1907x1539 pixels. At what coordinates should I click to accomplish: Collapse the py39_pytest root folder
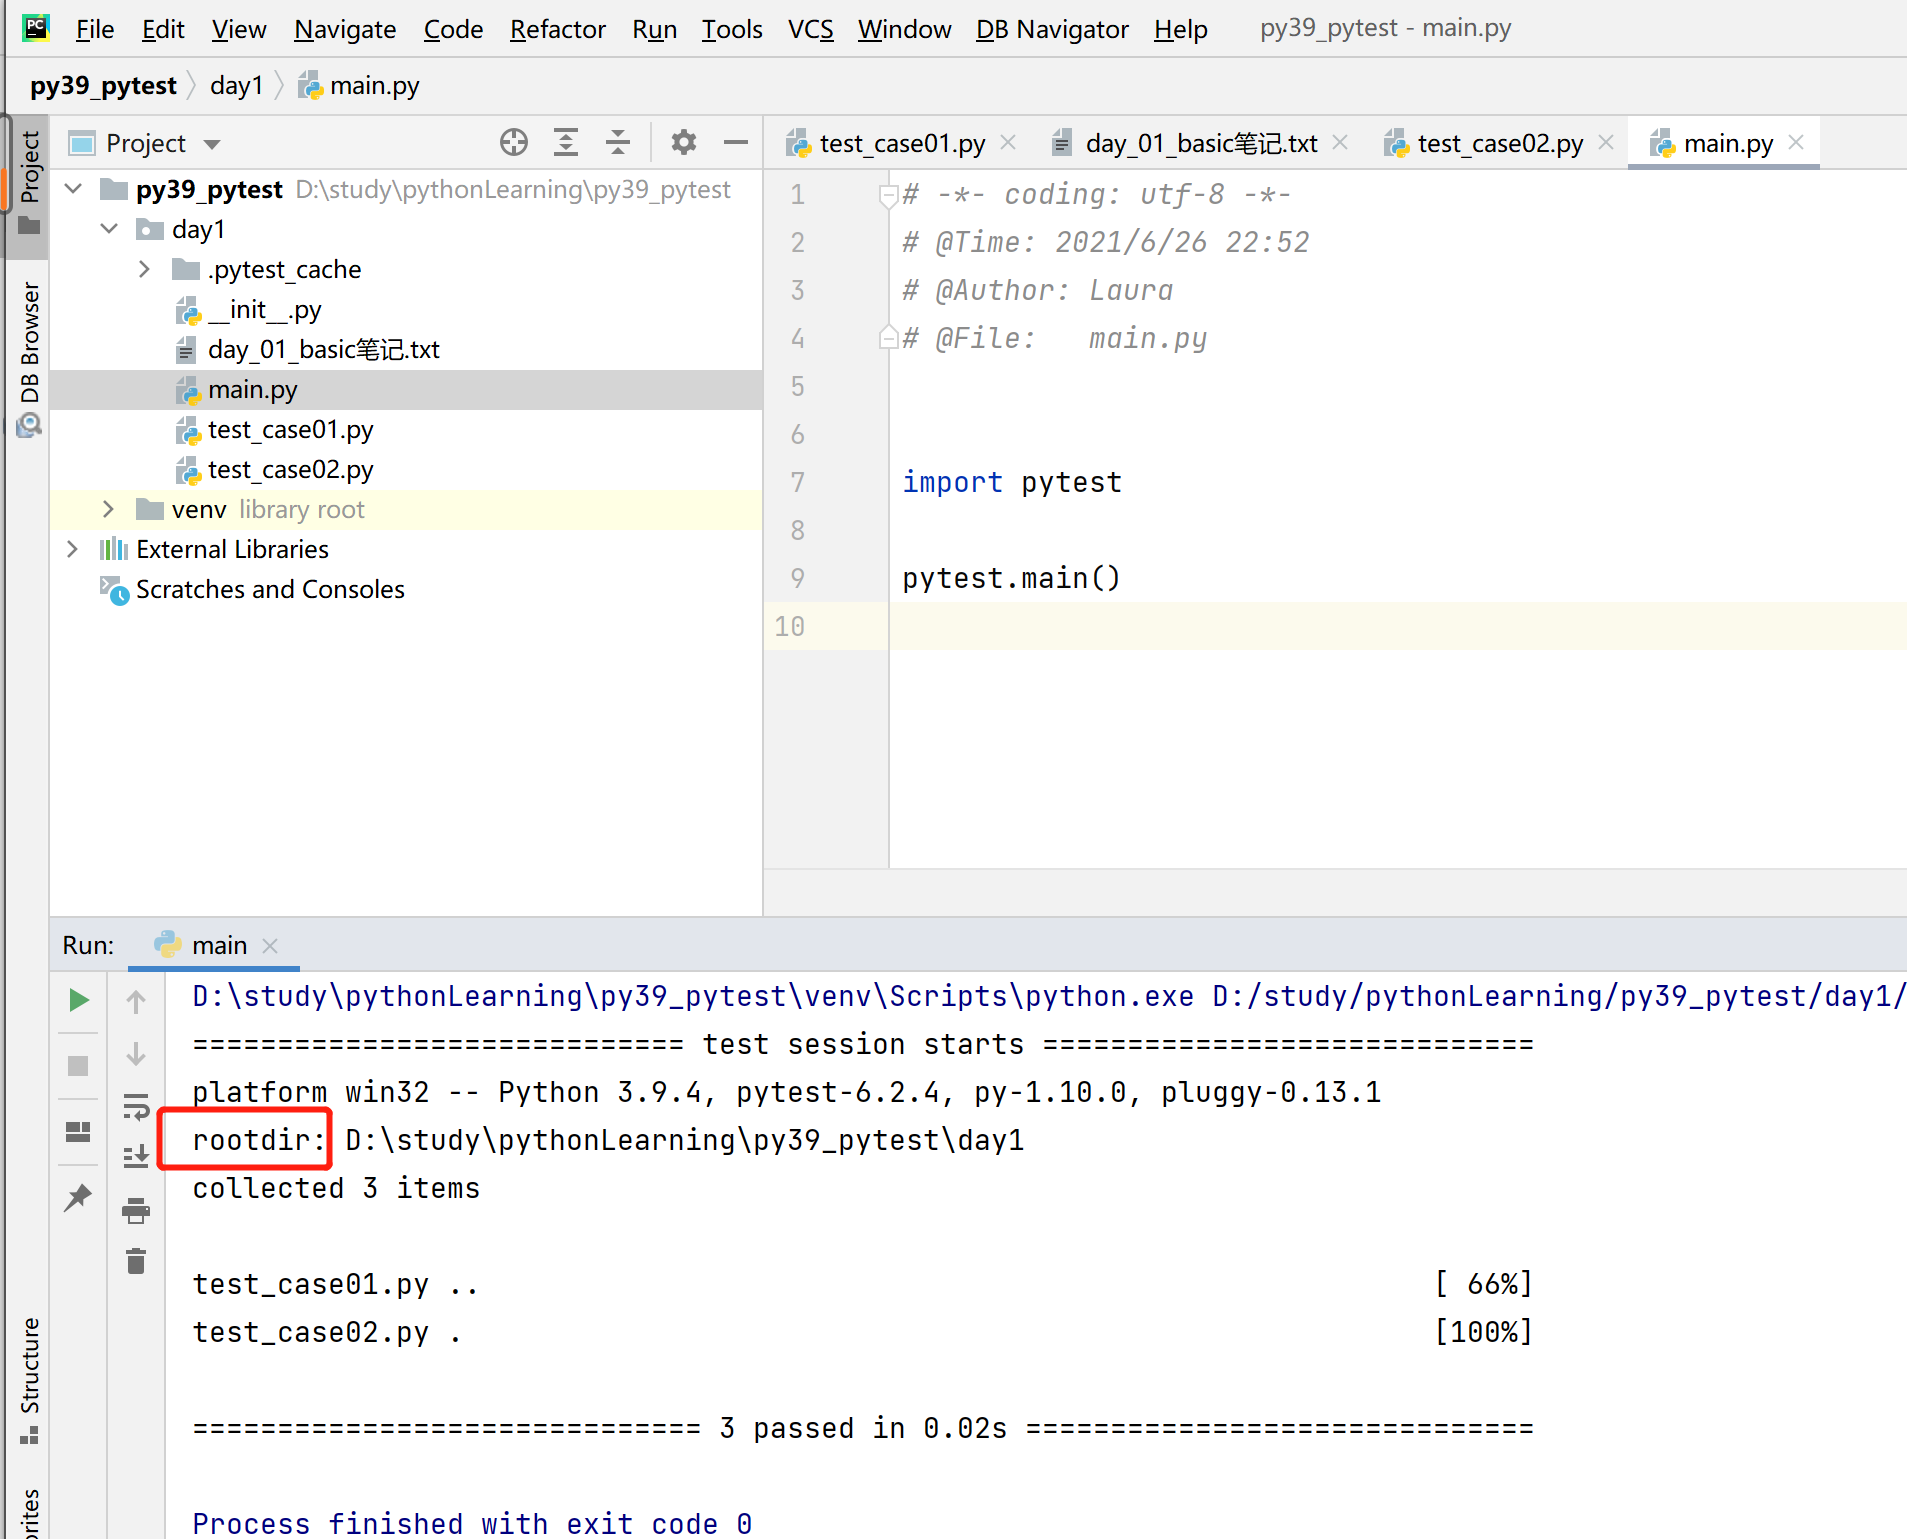[73, 189]
